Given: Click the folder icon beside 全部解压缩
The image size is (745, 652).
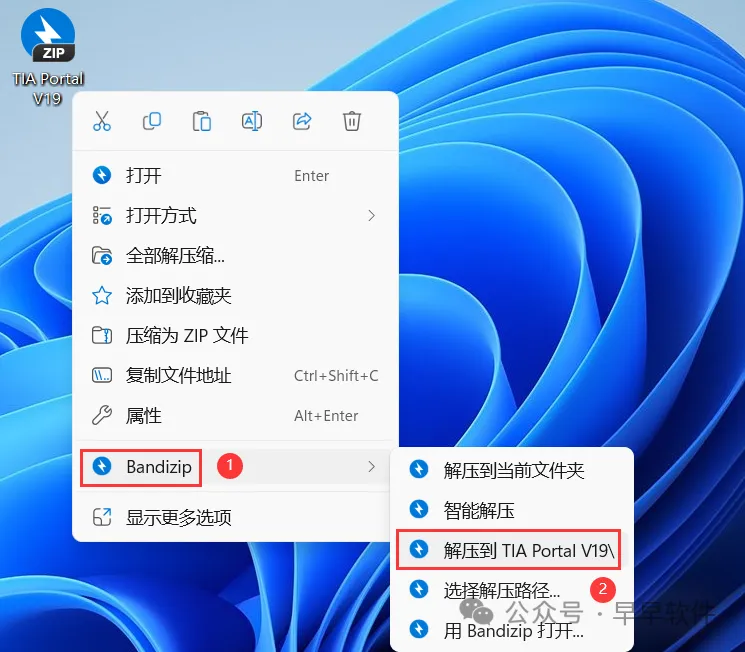Looking at the screenshot, I should pyautogui.click(x=102, y=256).
